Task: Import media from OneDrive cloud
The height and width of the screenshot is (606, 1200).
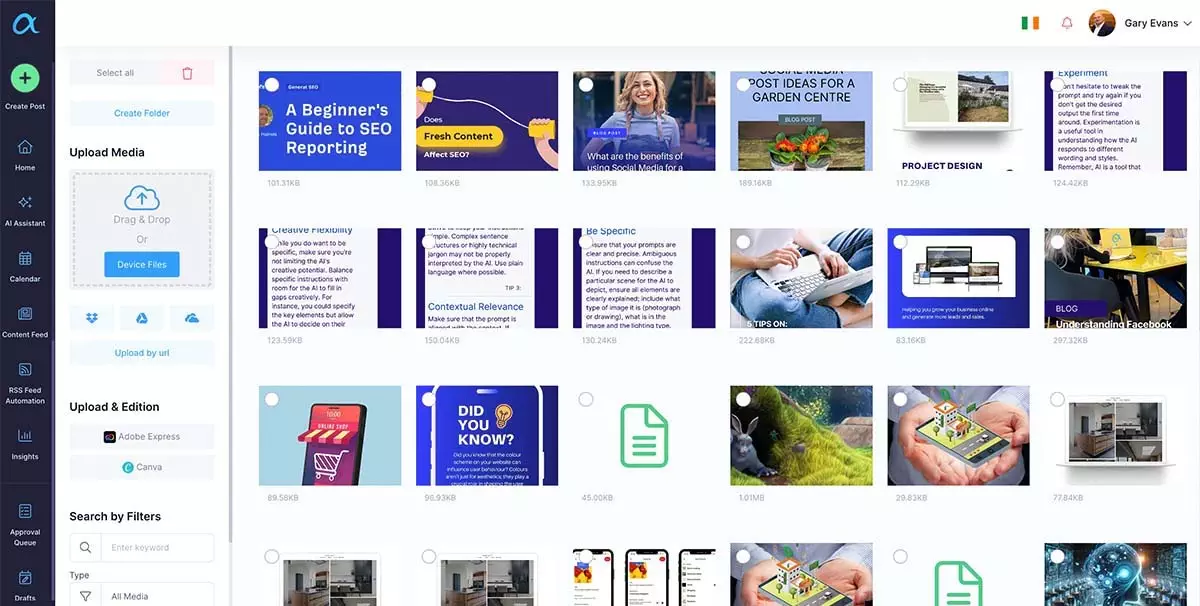Action: pos(192,318)
